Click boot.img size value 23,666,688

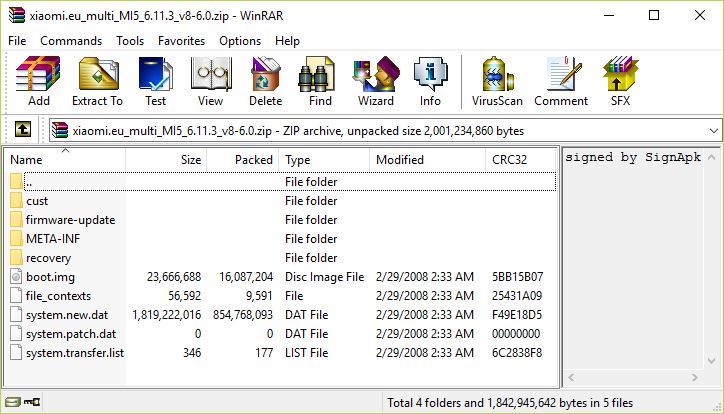pos(174,277)
